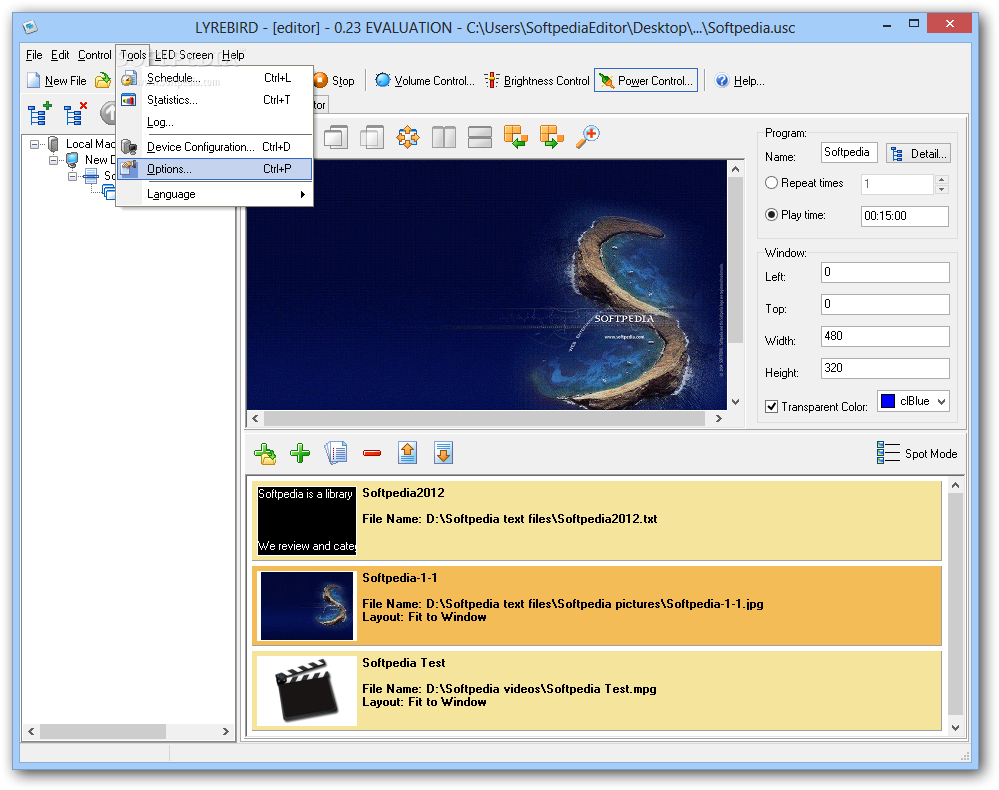Screen dimensions: 999x790
Task: Click the Height field showing 320
Action: coord(885,368)
